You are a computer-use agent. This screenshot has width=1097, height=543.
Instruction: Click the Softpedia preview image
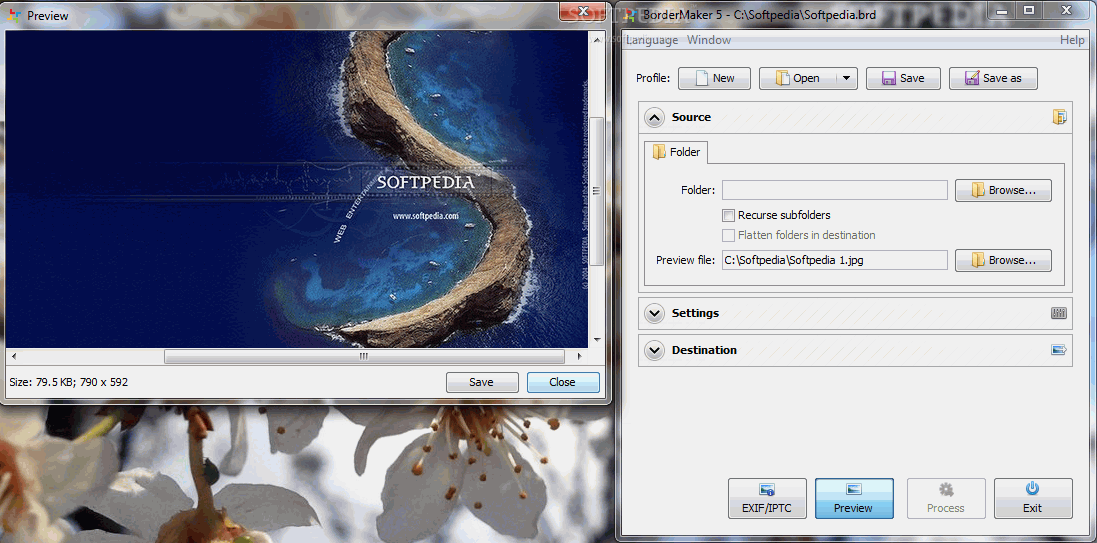pos(297,190)
